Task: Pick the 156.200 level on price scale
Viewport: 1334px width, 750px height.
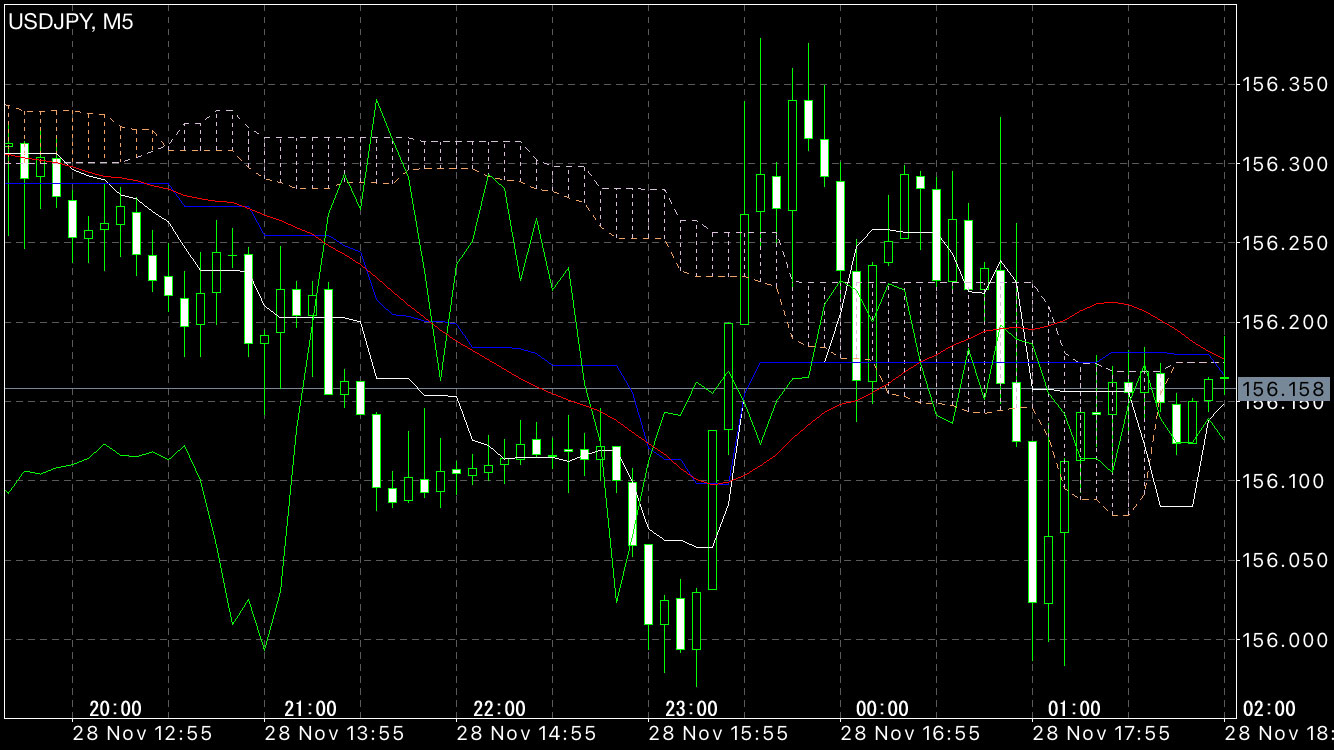Action: (1282, 323)
